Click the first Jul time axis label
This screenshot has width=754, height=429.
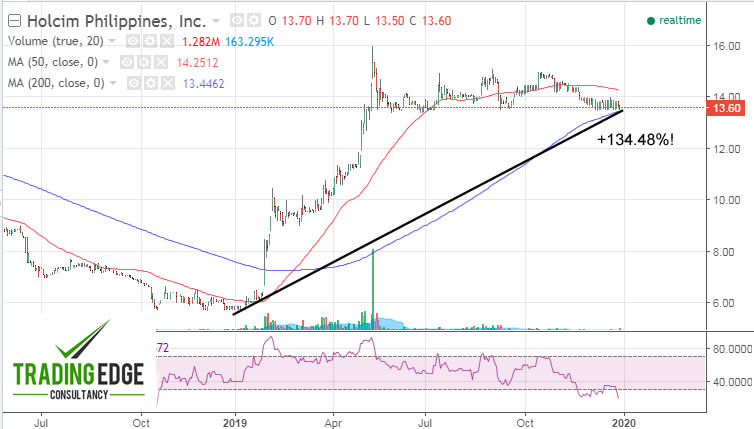point(41,423)
